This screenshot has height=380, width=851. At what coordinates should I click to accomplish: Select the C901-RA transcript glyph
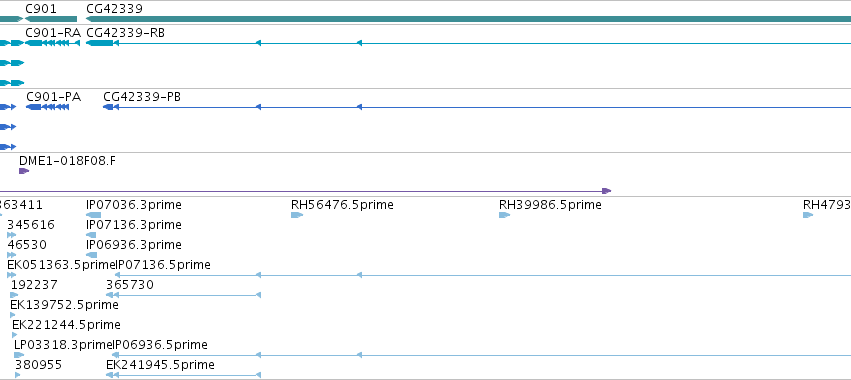[x=53, y=43]
